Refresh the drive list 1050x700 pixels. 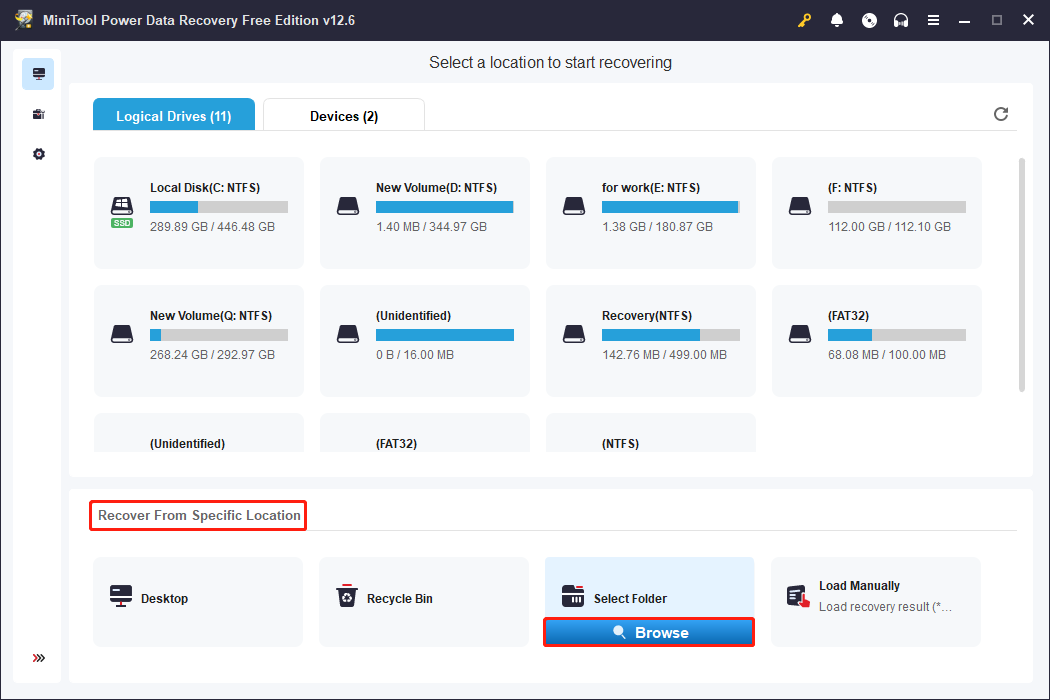1001,114
